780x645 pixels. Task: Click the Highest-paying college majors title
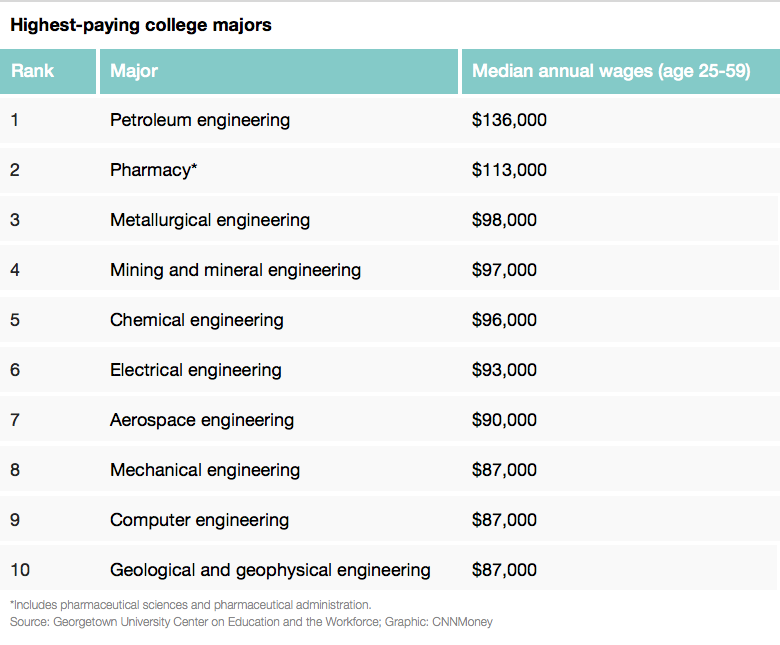[x=141, y=25]
